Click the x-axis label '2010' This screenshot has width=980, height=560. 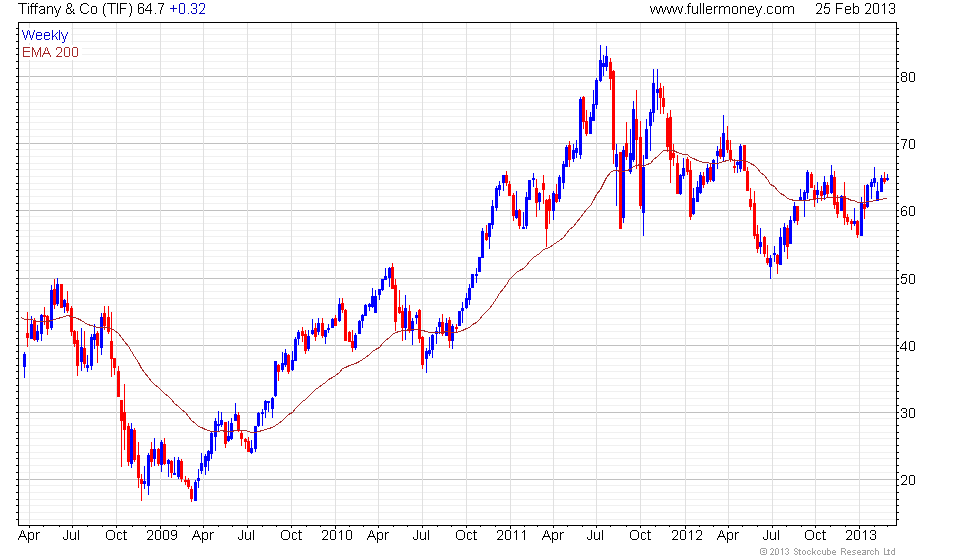click(337, 536)
